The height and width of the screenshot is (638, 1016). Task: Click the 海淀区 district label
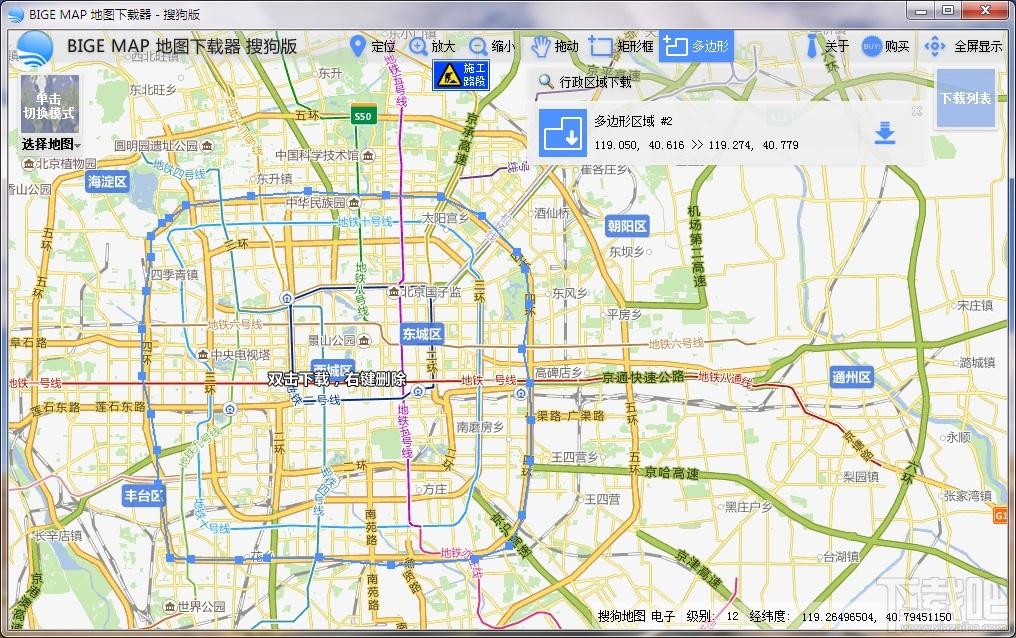click(108, 181)
